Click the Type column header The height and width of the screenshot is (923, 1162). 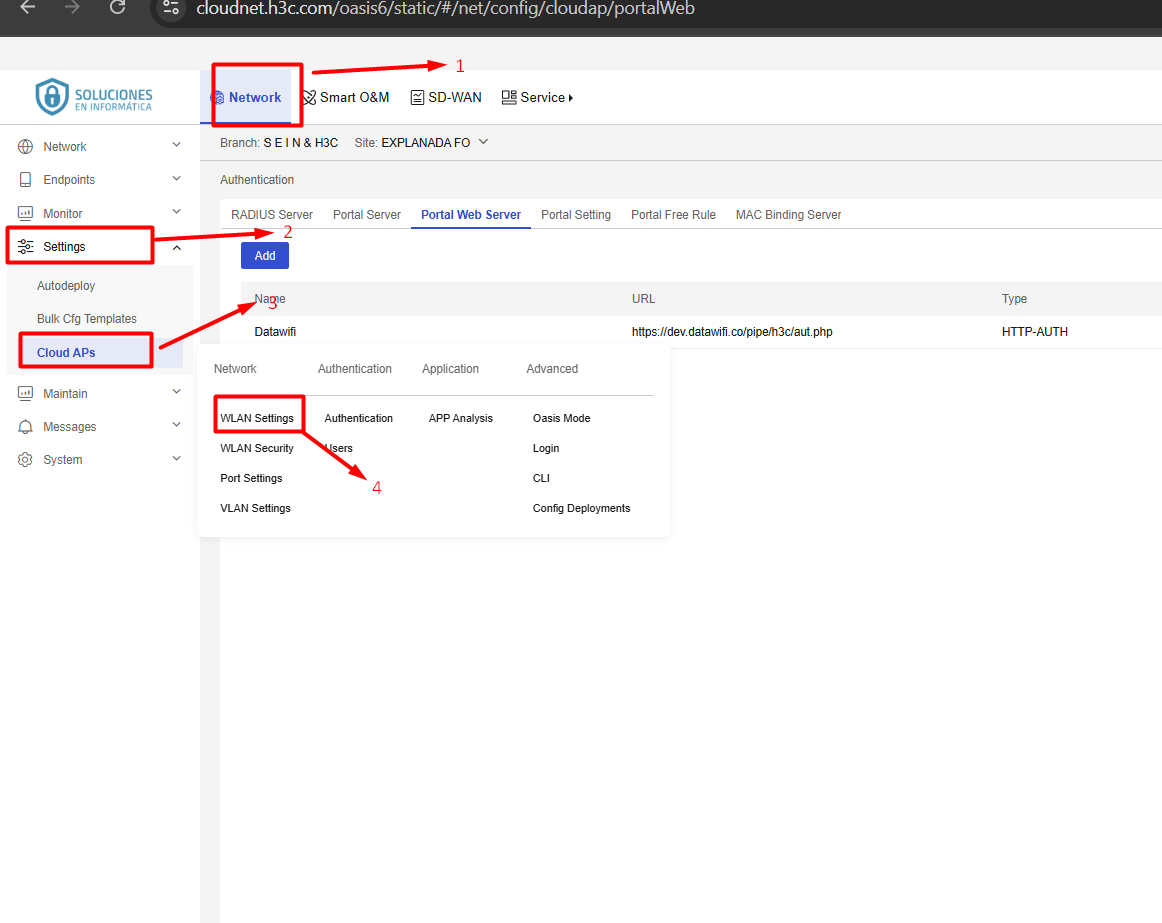[x=1014, y=299]
